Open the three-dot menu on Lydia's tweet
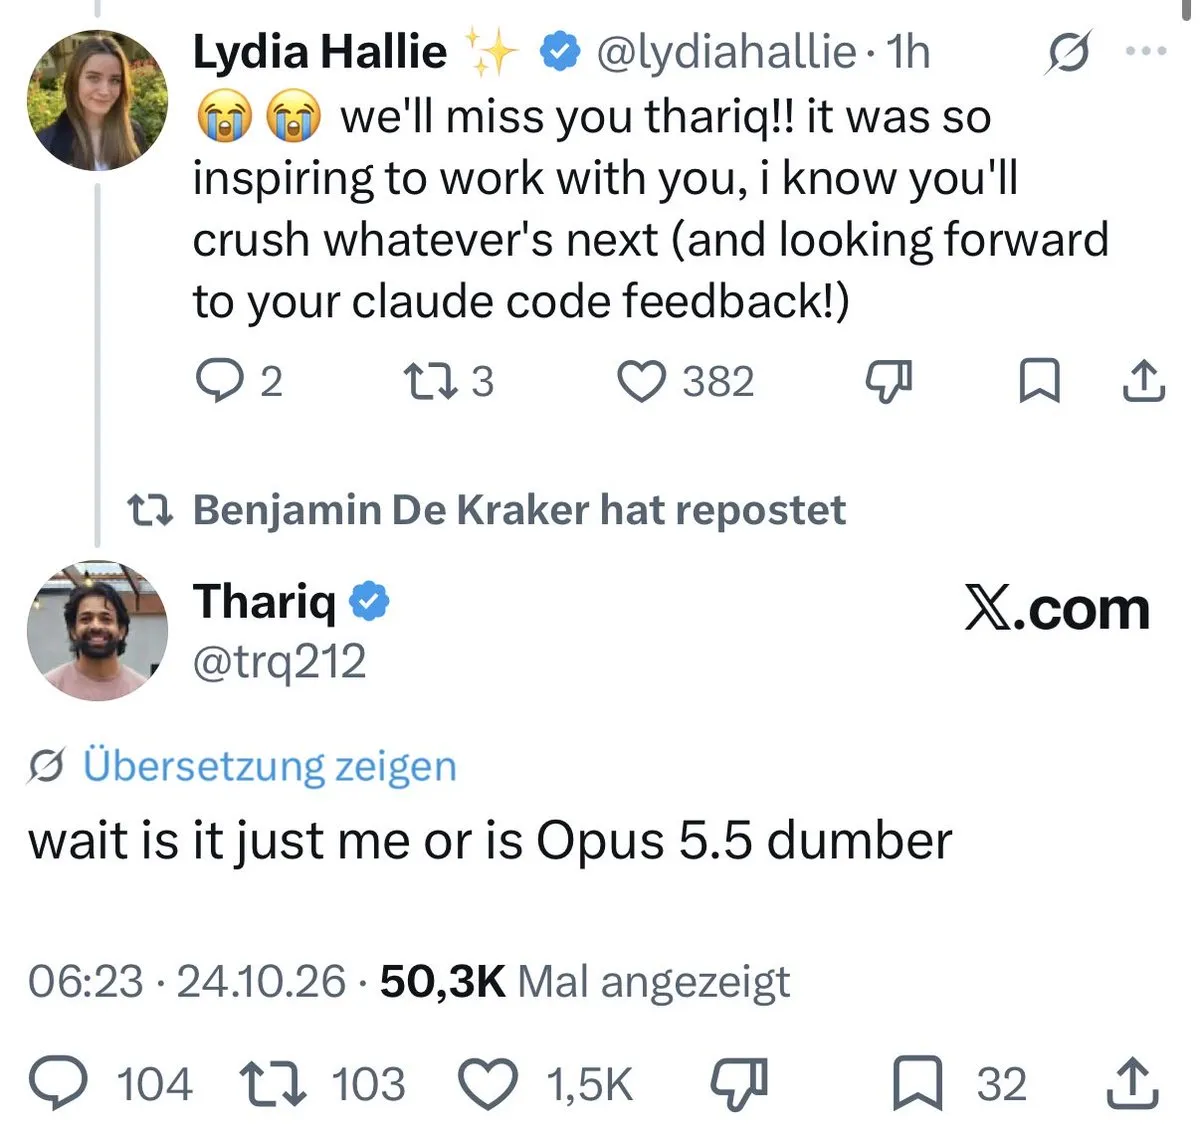 [1146, 50]
